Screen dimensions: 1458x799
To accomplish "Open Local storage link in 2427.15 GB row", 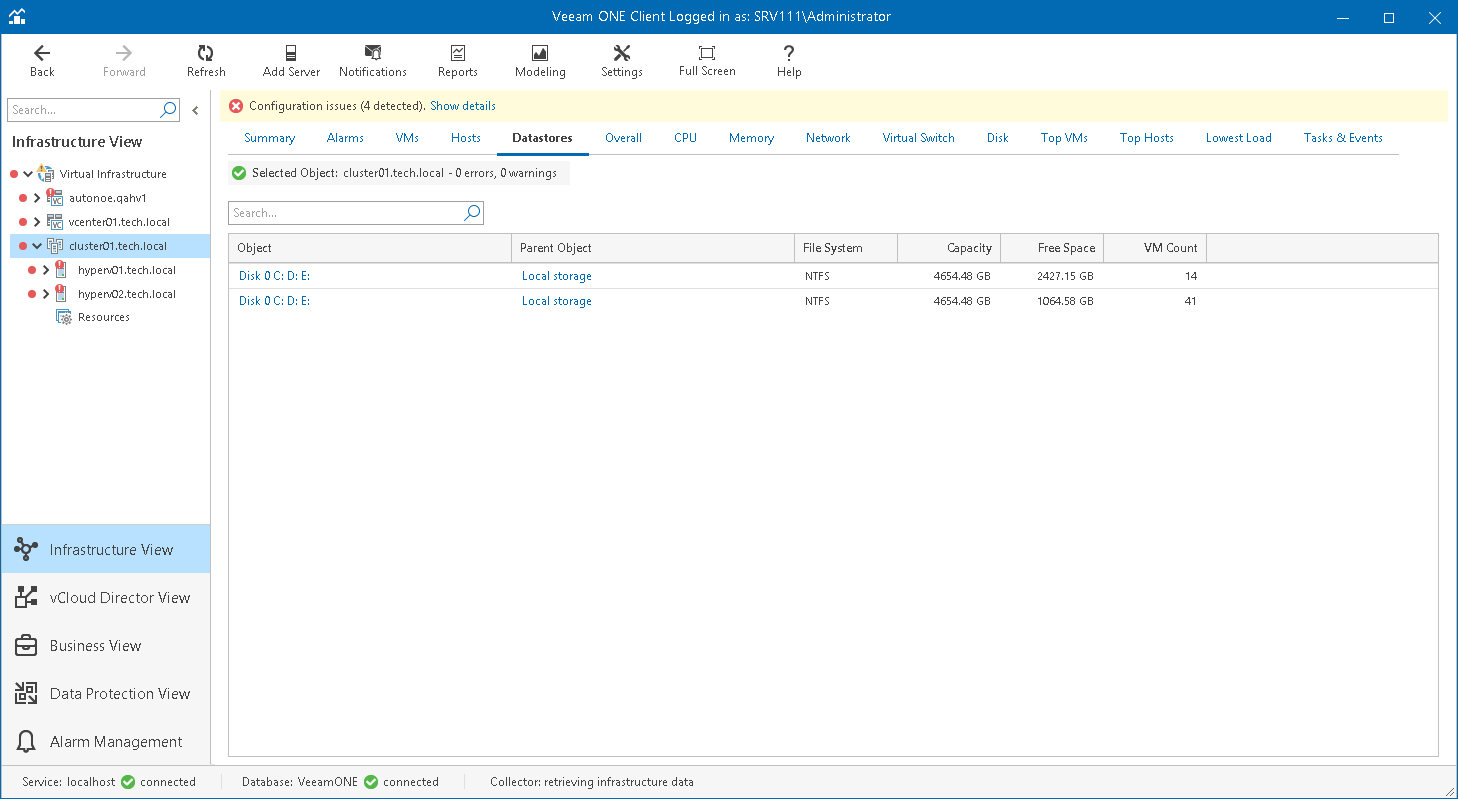I will pyautogui.click(x=557, y=276).
